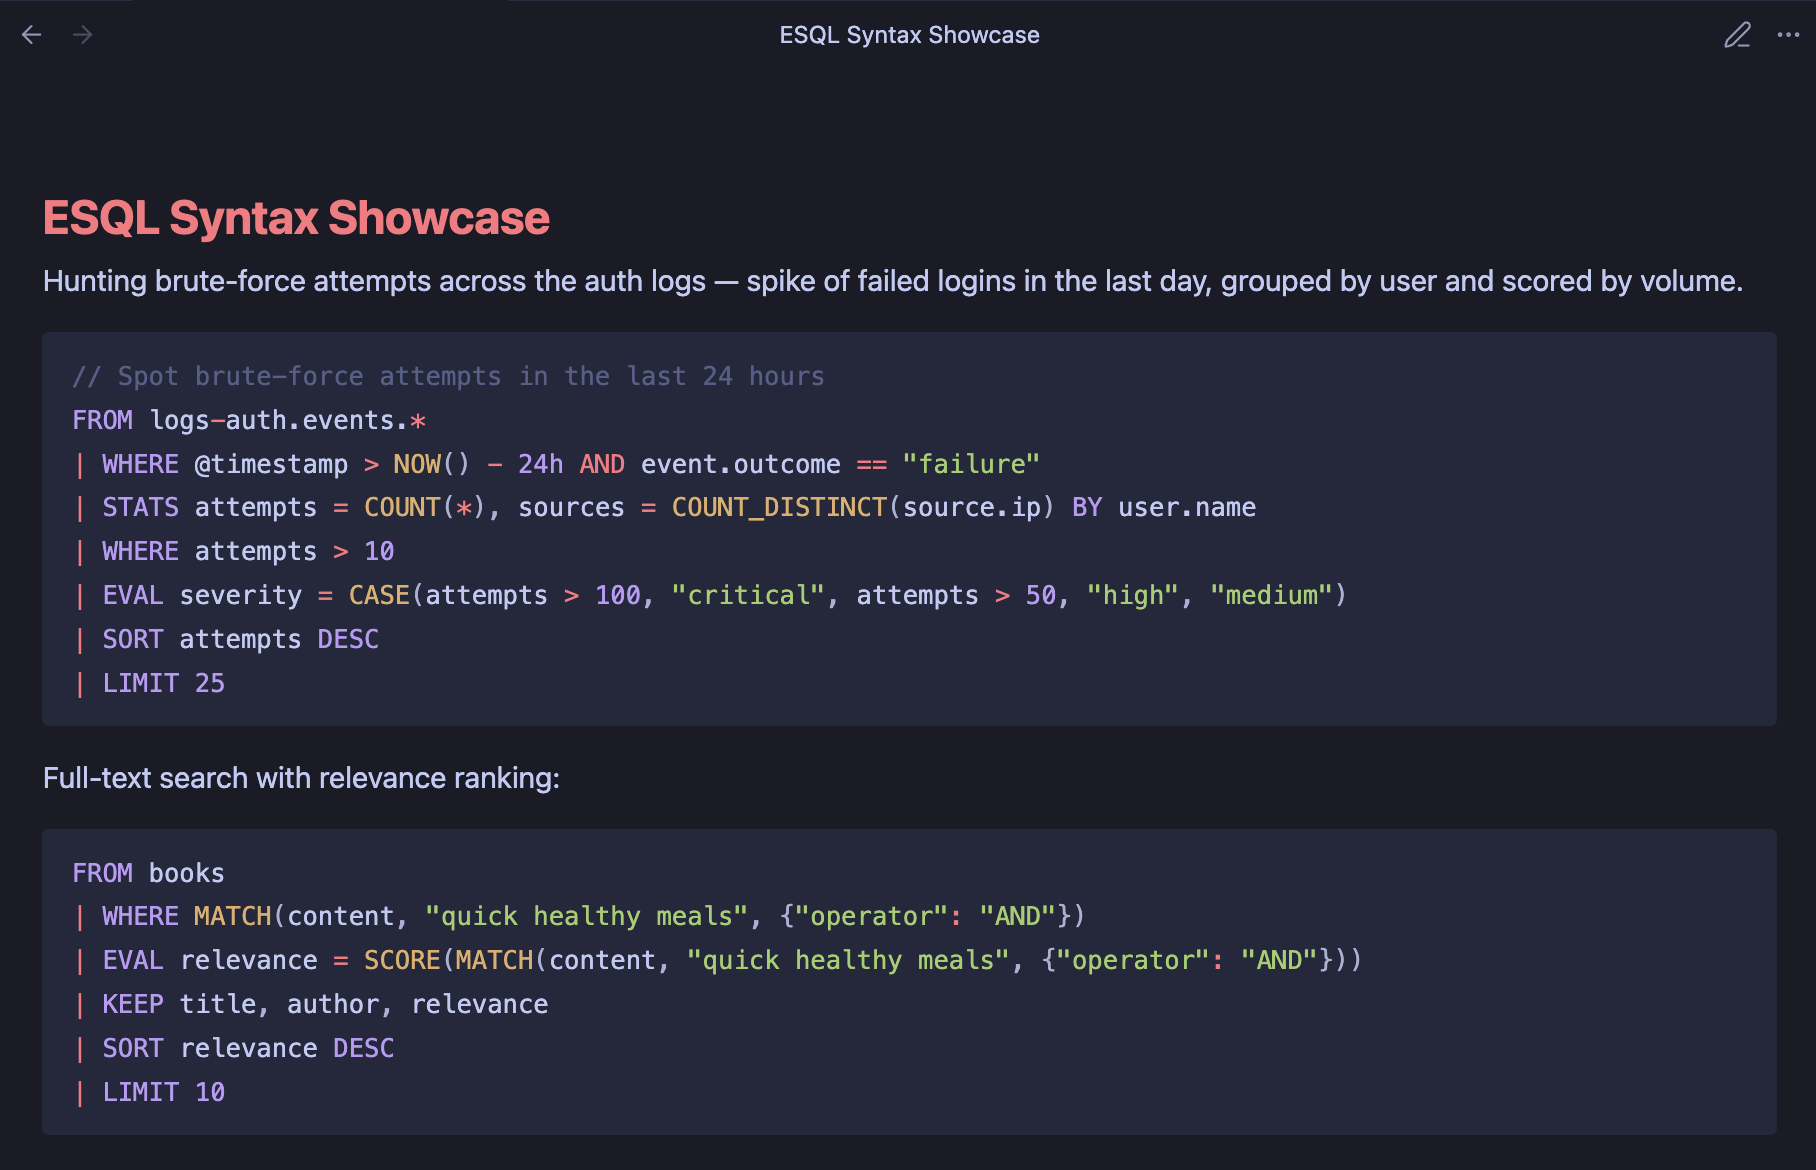Click the SORT relevance DESC line

(233, 1049)
